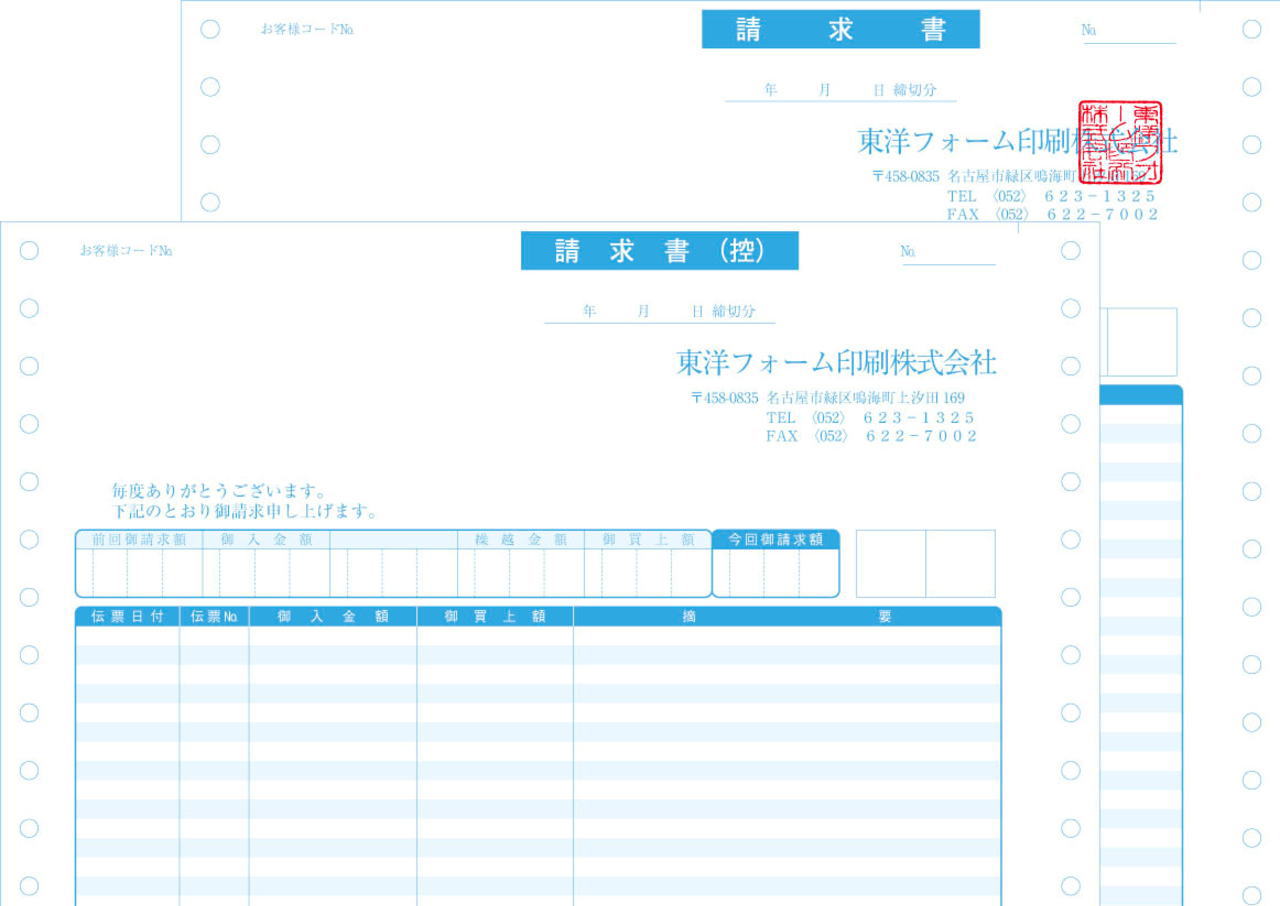Image resolution: width=1280 pixels, height=906 pixels.
Task: Select the line 下記のとおり御請求申し上げます。
Action: tap(246, 512)
